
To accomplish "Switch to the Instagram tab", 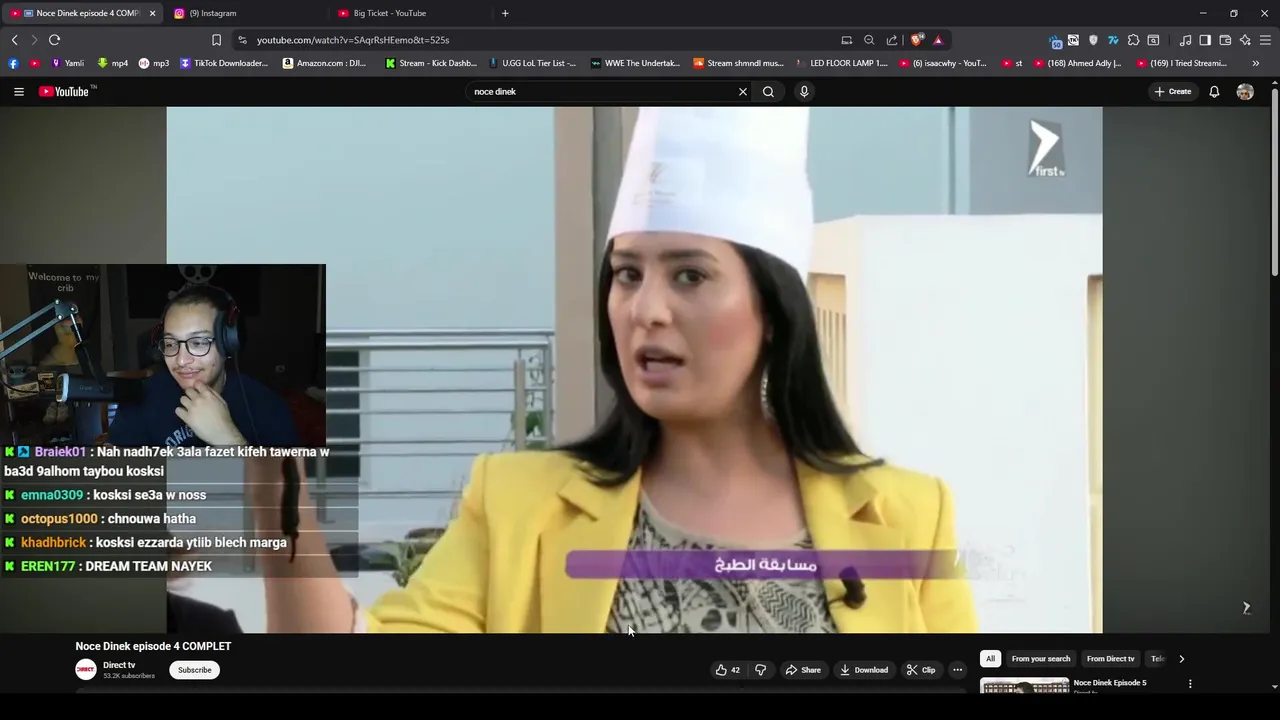I will pos(243,13).
